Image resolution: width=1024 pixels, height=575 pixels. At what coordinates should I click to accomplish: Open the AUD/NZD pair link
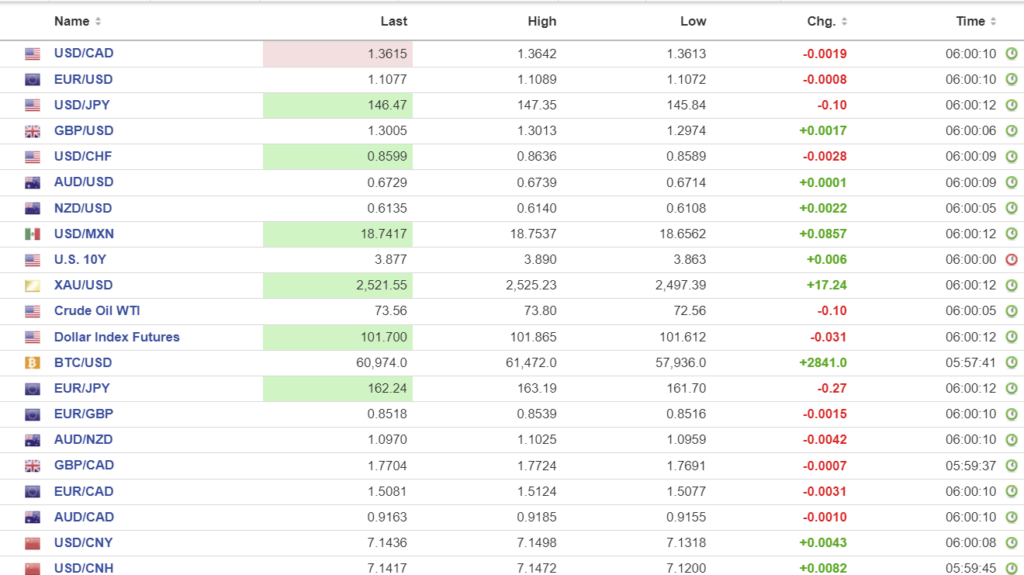[x=84, y=440]
